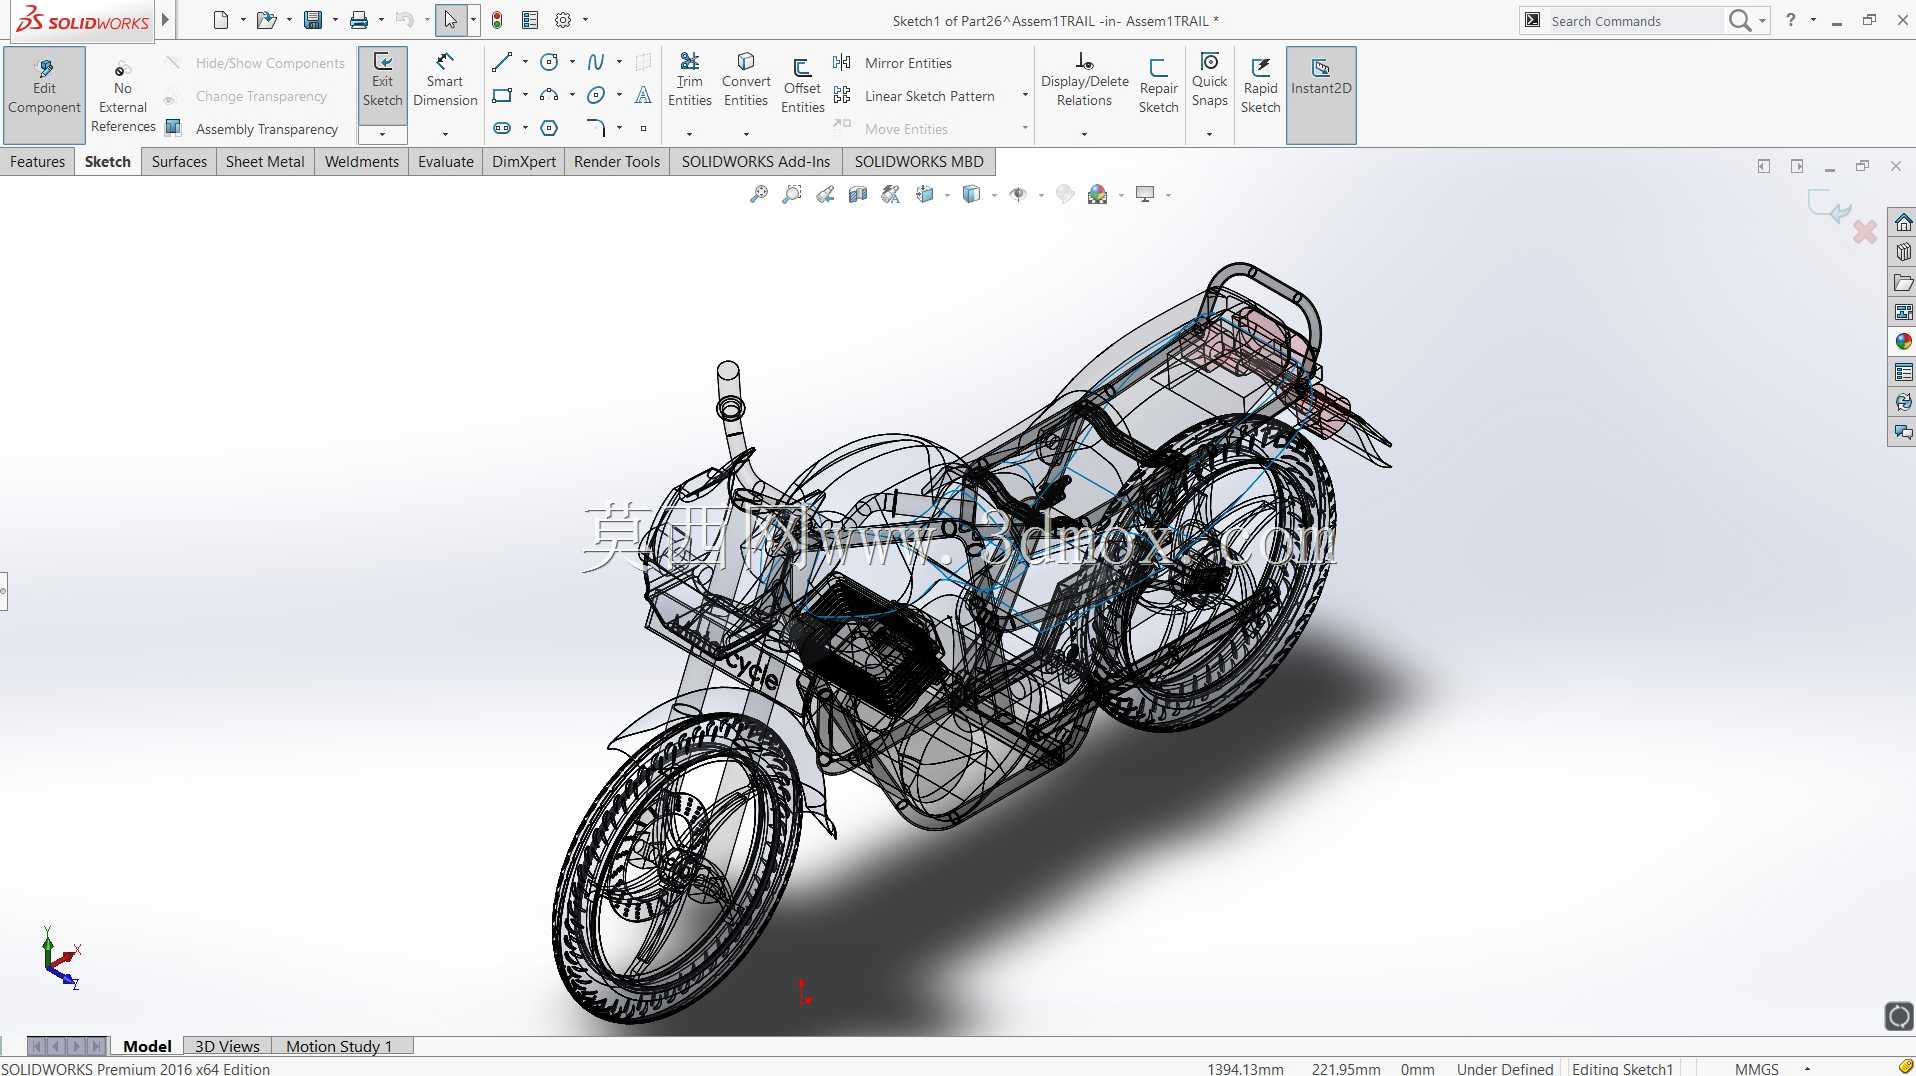Click Save icon in top toolbar
This screenshot has height=1076, width=1916.
313,20
